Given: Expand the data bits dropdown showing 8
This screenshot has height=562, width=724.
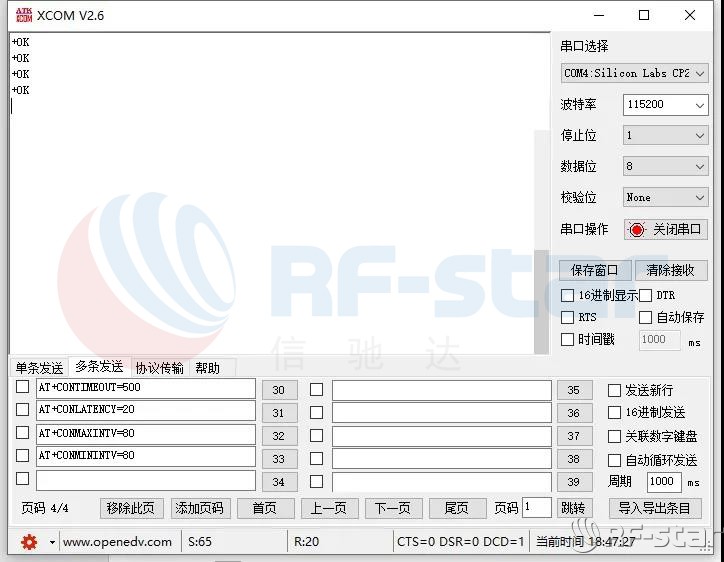Looking at the screenshot, I should tap(665, 166).
